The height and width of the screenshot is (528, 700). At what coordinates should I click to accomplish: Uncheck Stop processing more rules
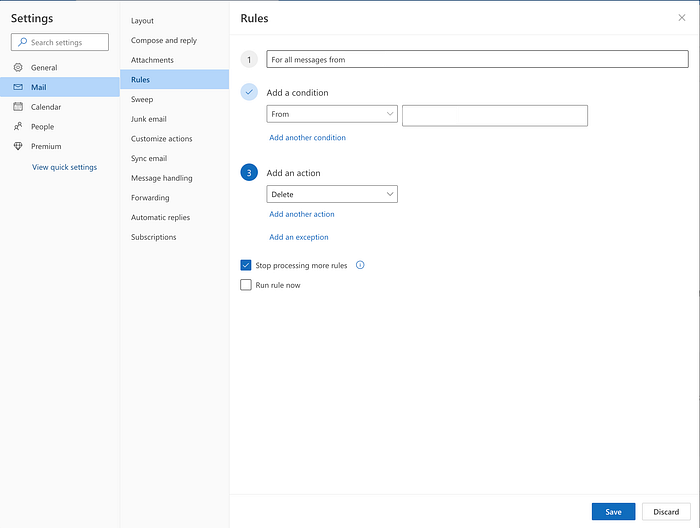coord(246,265)
